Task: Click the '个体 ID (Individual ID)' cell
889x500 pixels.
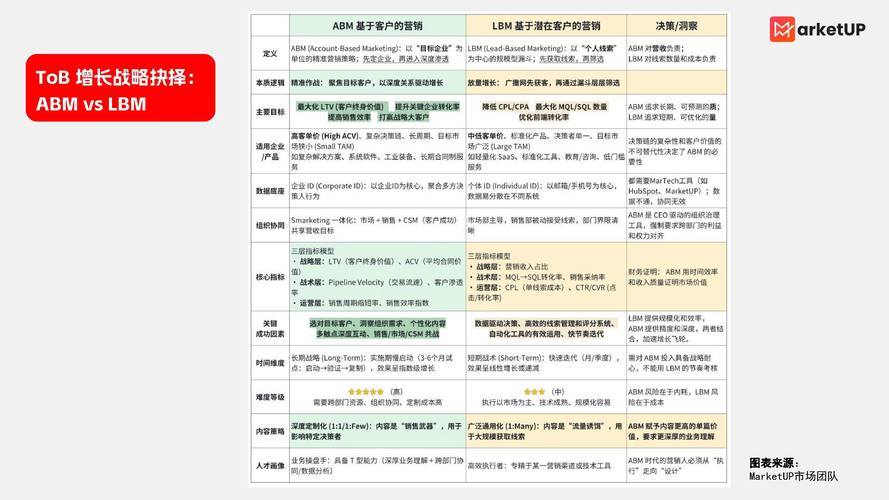Action: point(546,191)
